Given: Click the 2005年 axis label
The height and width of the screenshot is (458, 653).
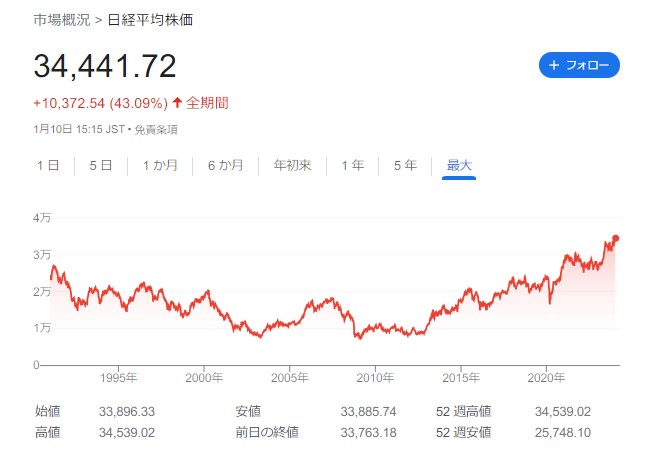Looking at the screenshot, I should (289, 378).
